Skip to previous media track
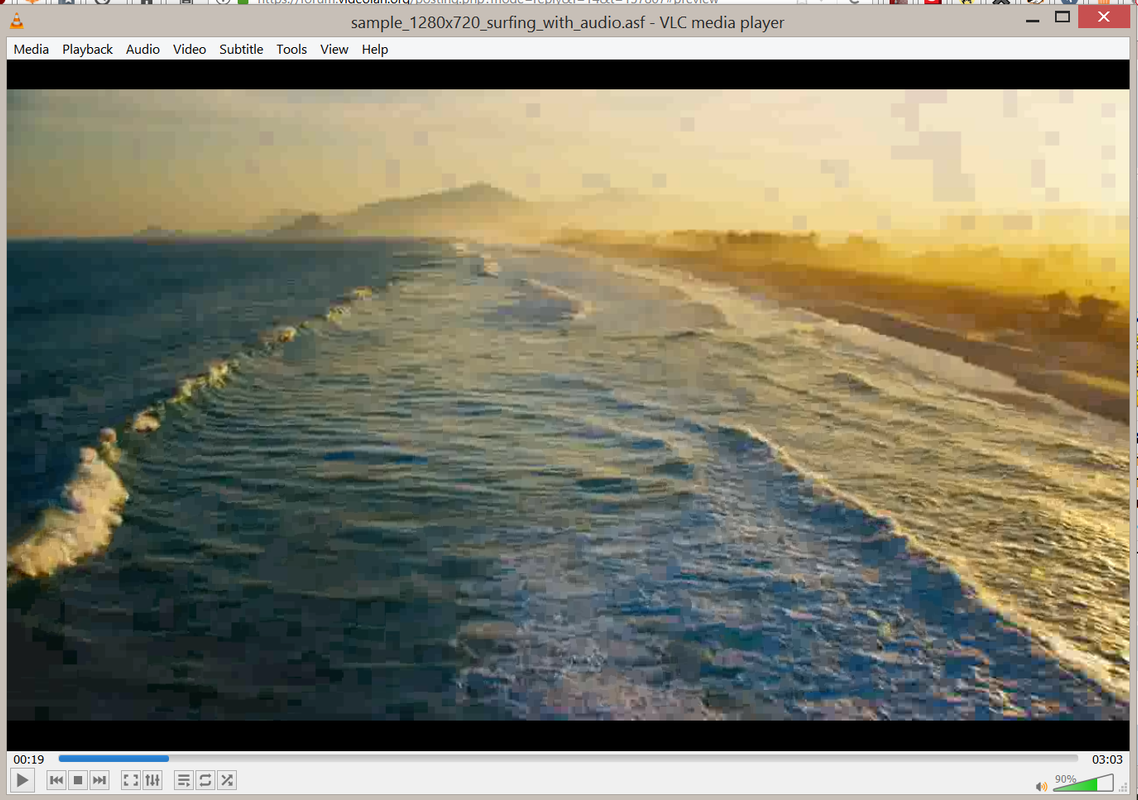This screenshot has width=1138, height=800. 56,780
